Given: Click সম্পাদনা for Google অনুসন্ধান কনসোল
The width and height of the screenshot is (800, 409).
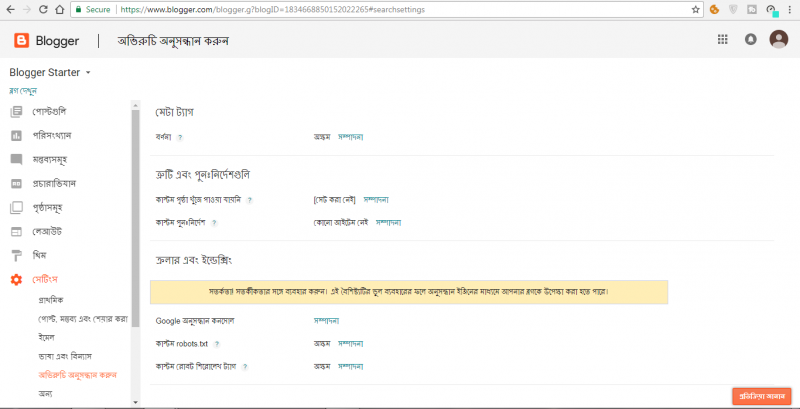Looking at the screenshot, I should click(x=327, y=321).
